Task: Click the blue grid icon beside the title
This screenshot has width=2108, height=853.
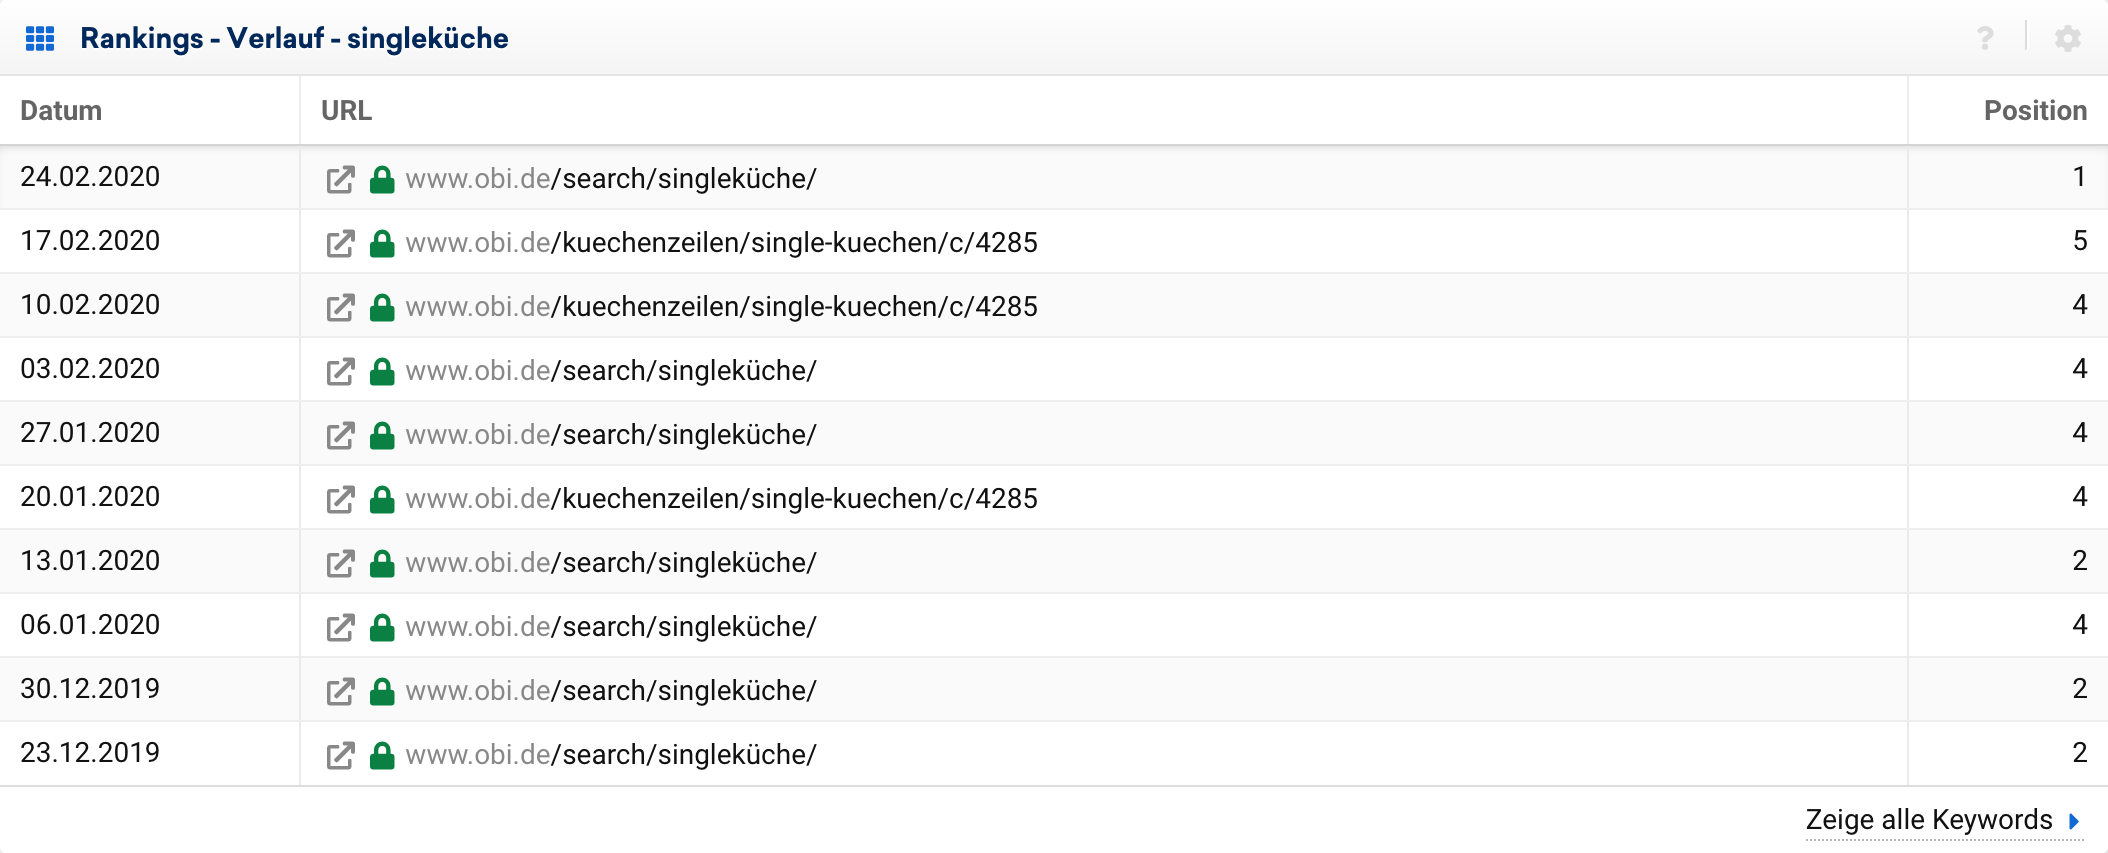Action: pos(40,39)
